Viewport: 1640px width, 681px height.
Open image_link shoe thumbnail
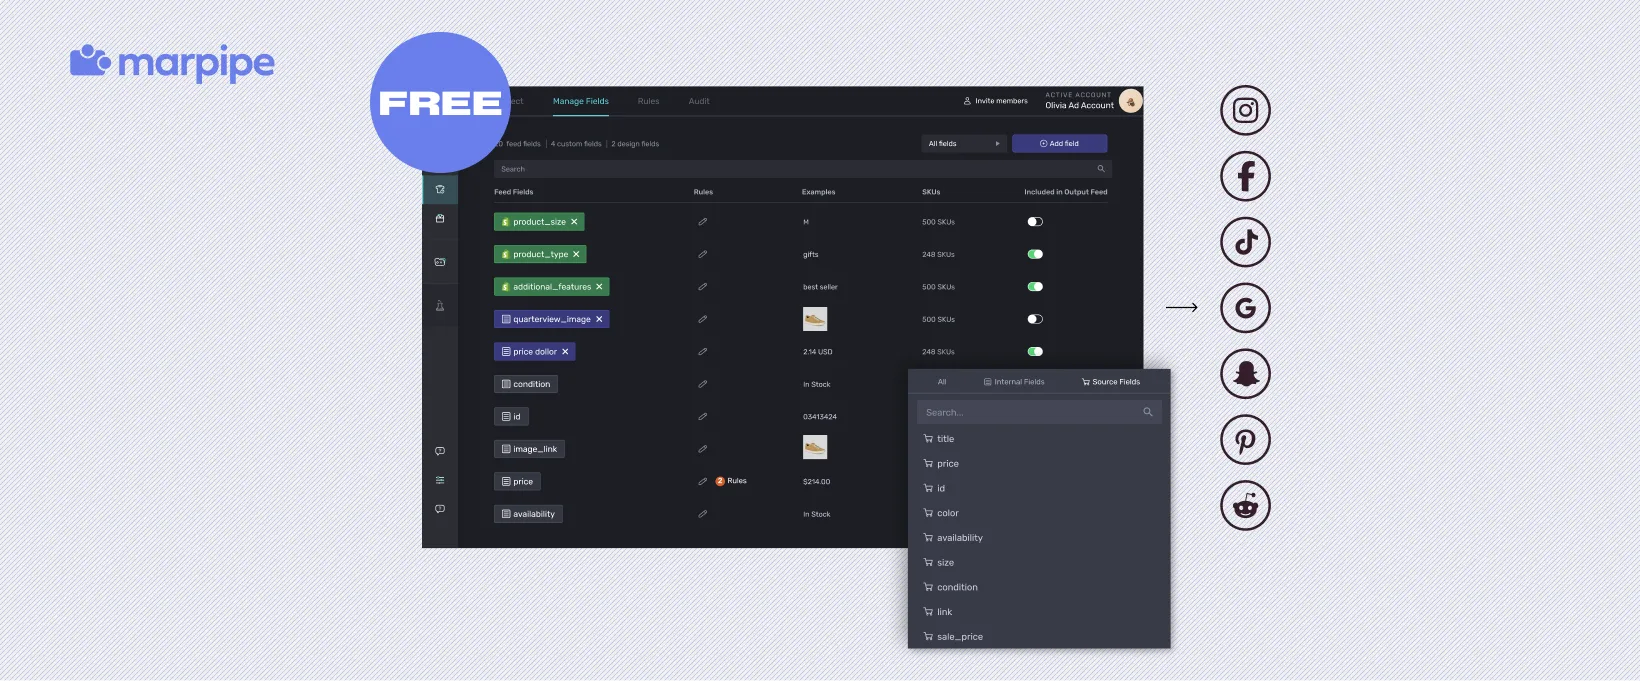click(815, 447)
